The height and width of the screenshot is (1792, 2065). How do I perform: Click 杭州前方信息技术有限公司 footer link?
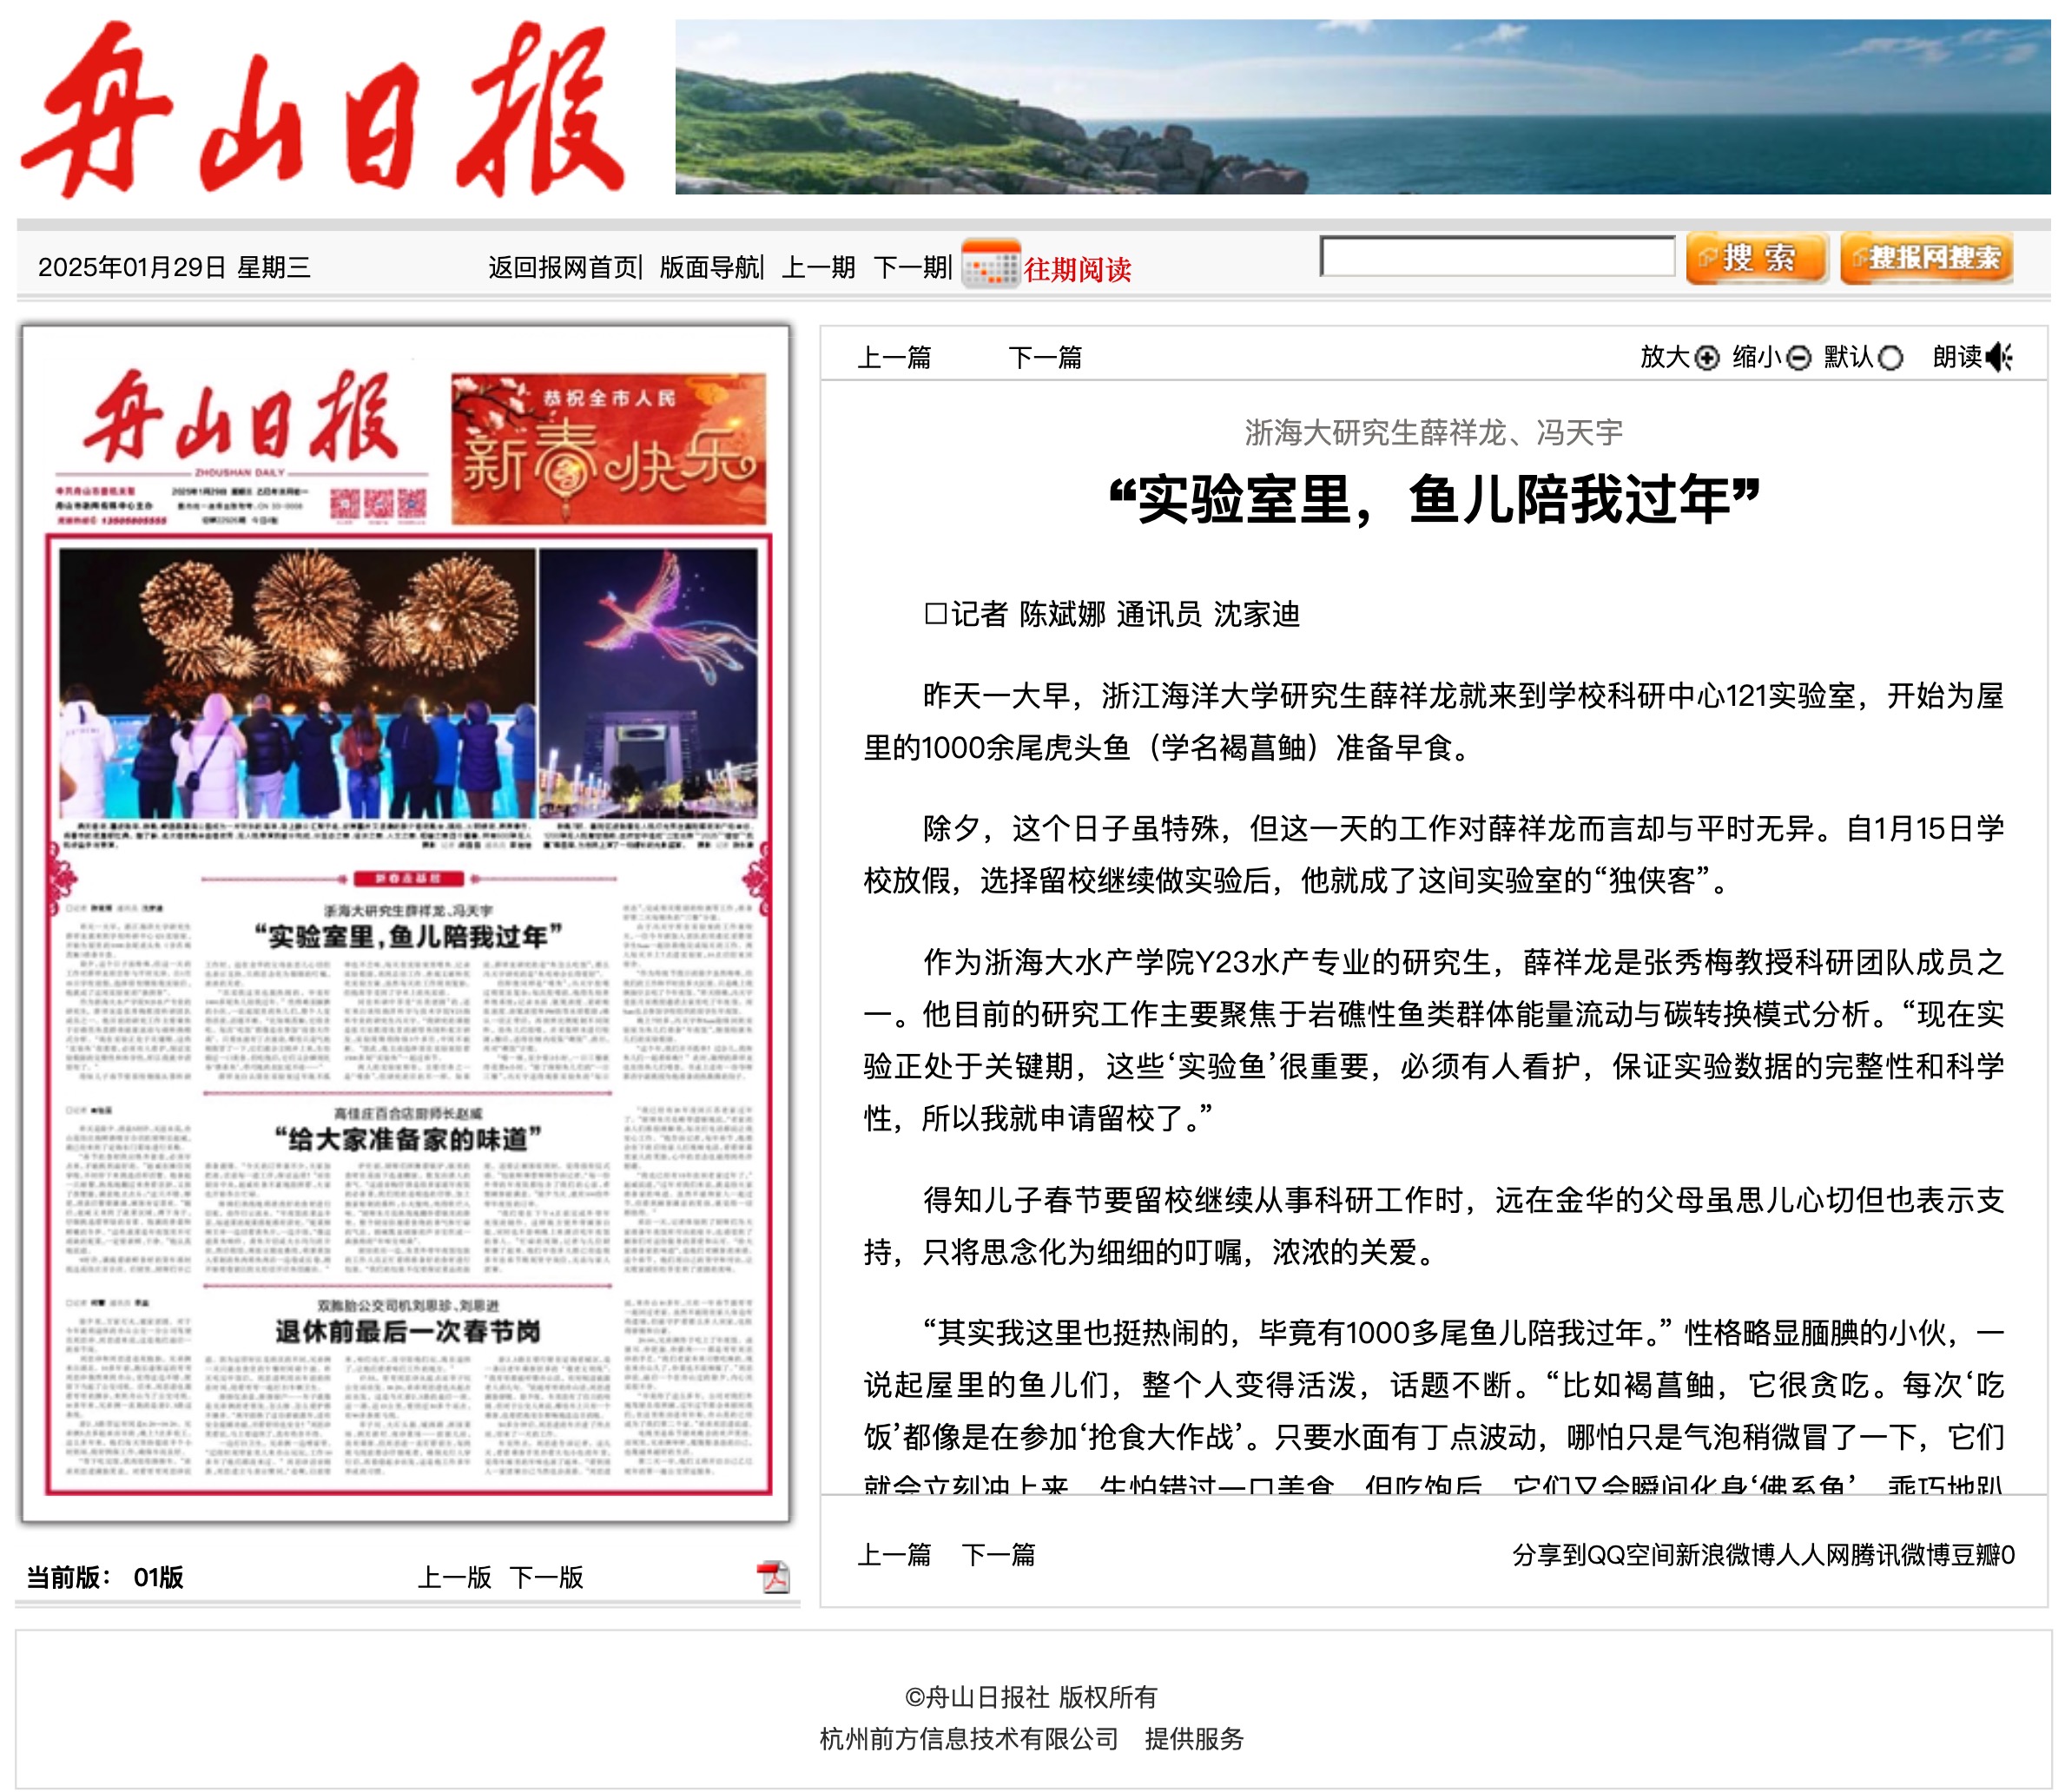pos(969,1739)
